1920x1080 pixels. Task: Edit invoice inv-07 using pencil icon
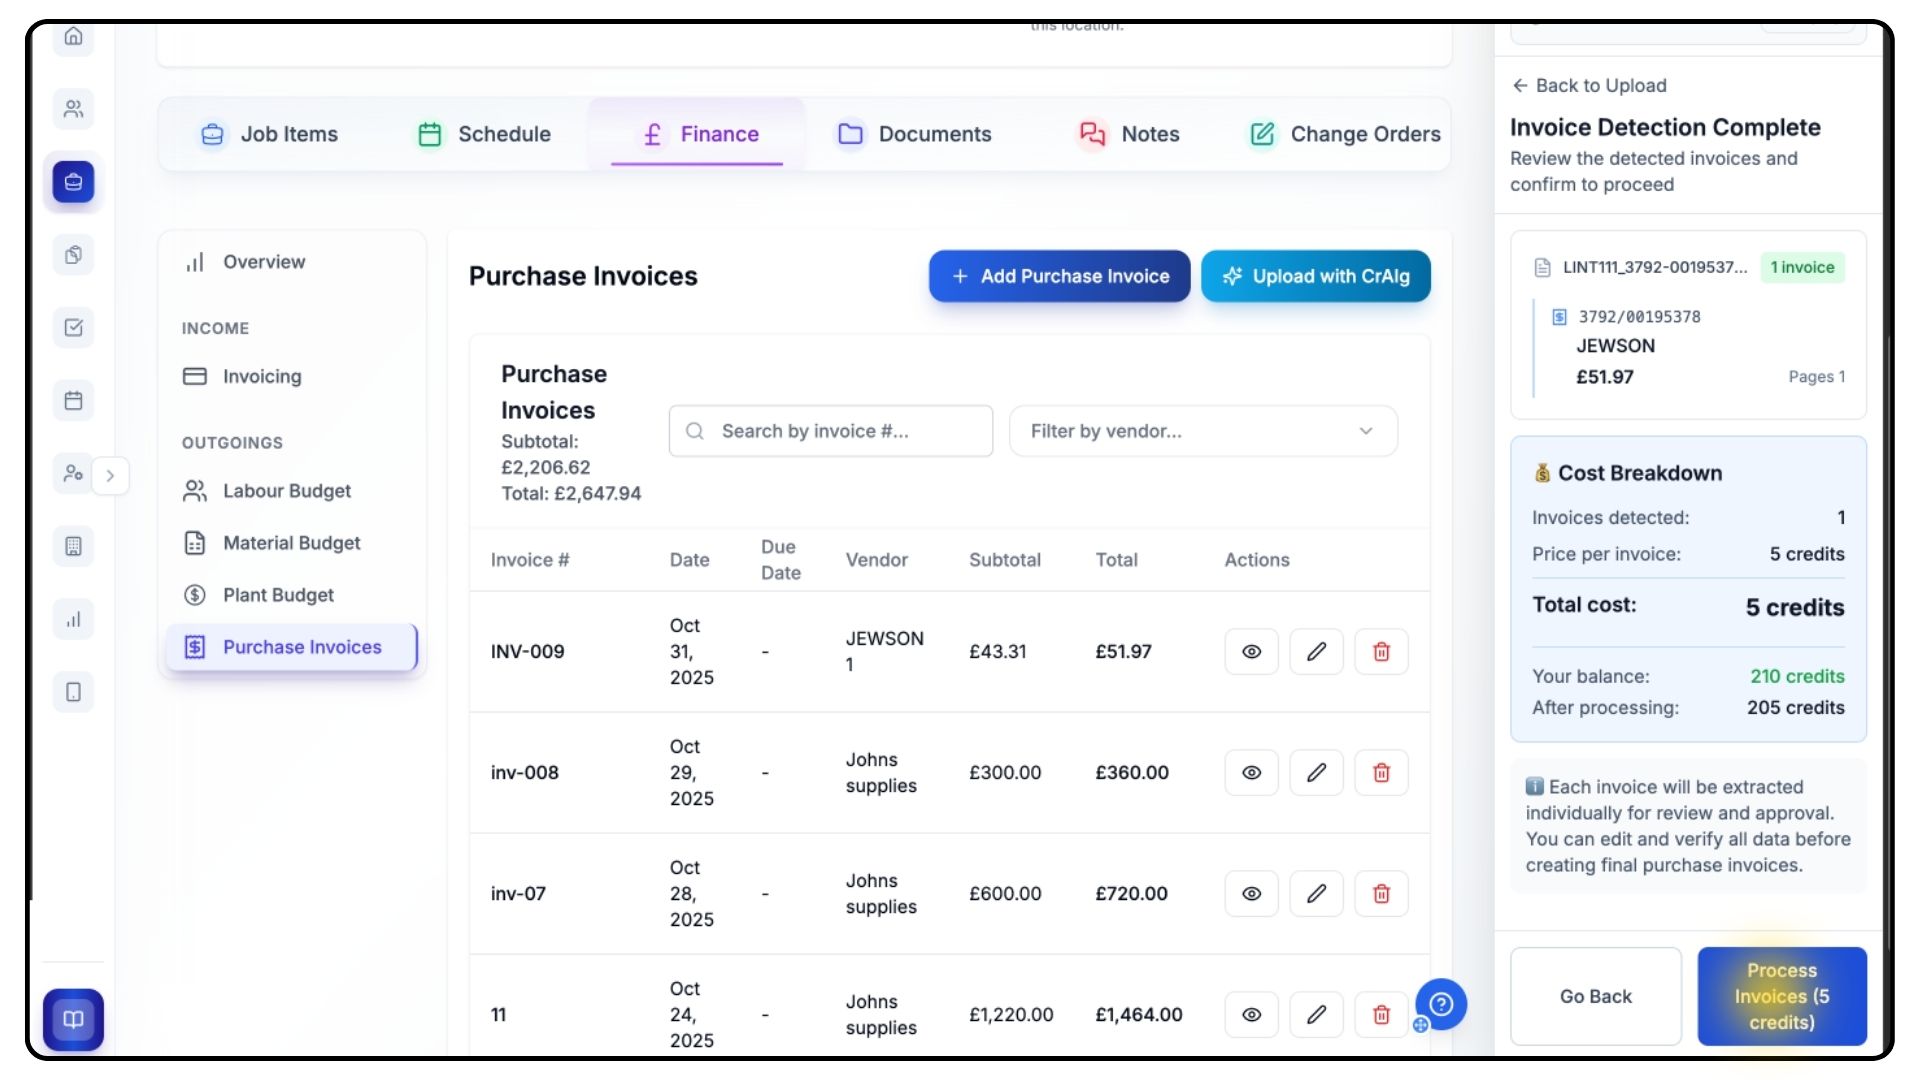pos(1316,894)
